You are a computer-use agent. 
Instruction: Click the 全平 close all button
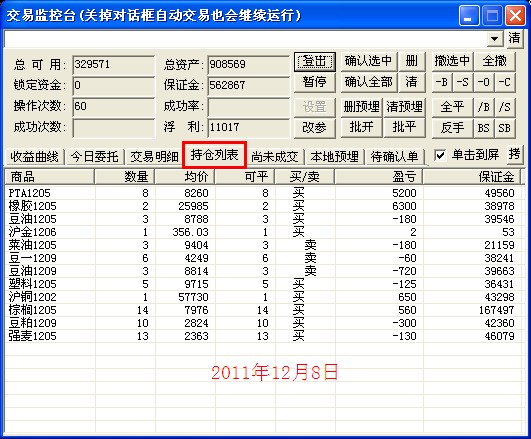coord(452,107)
